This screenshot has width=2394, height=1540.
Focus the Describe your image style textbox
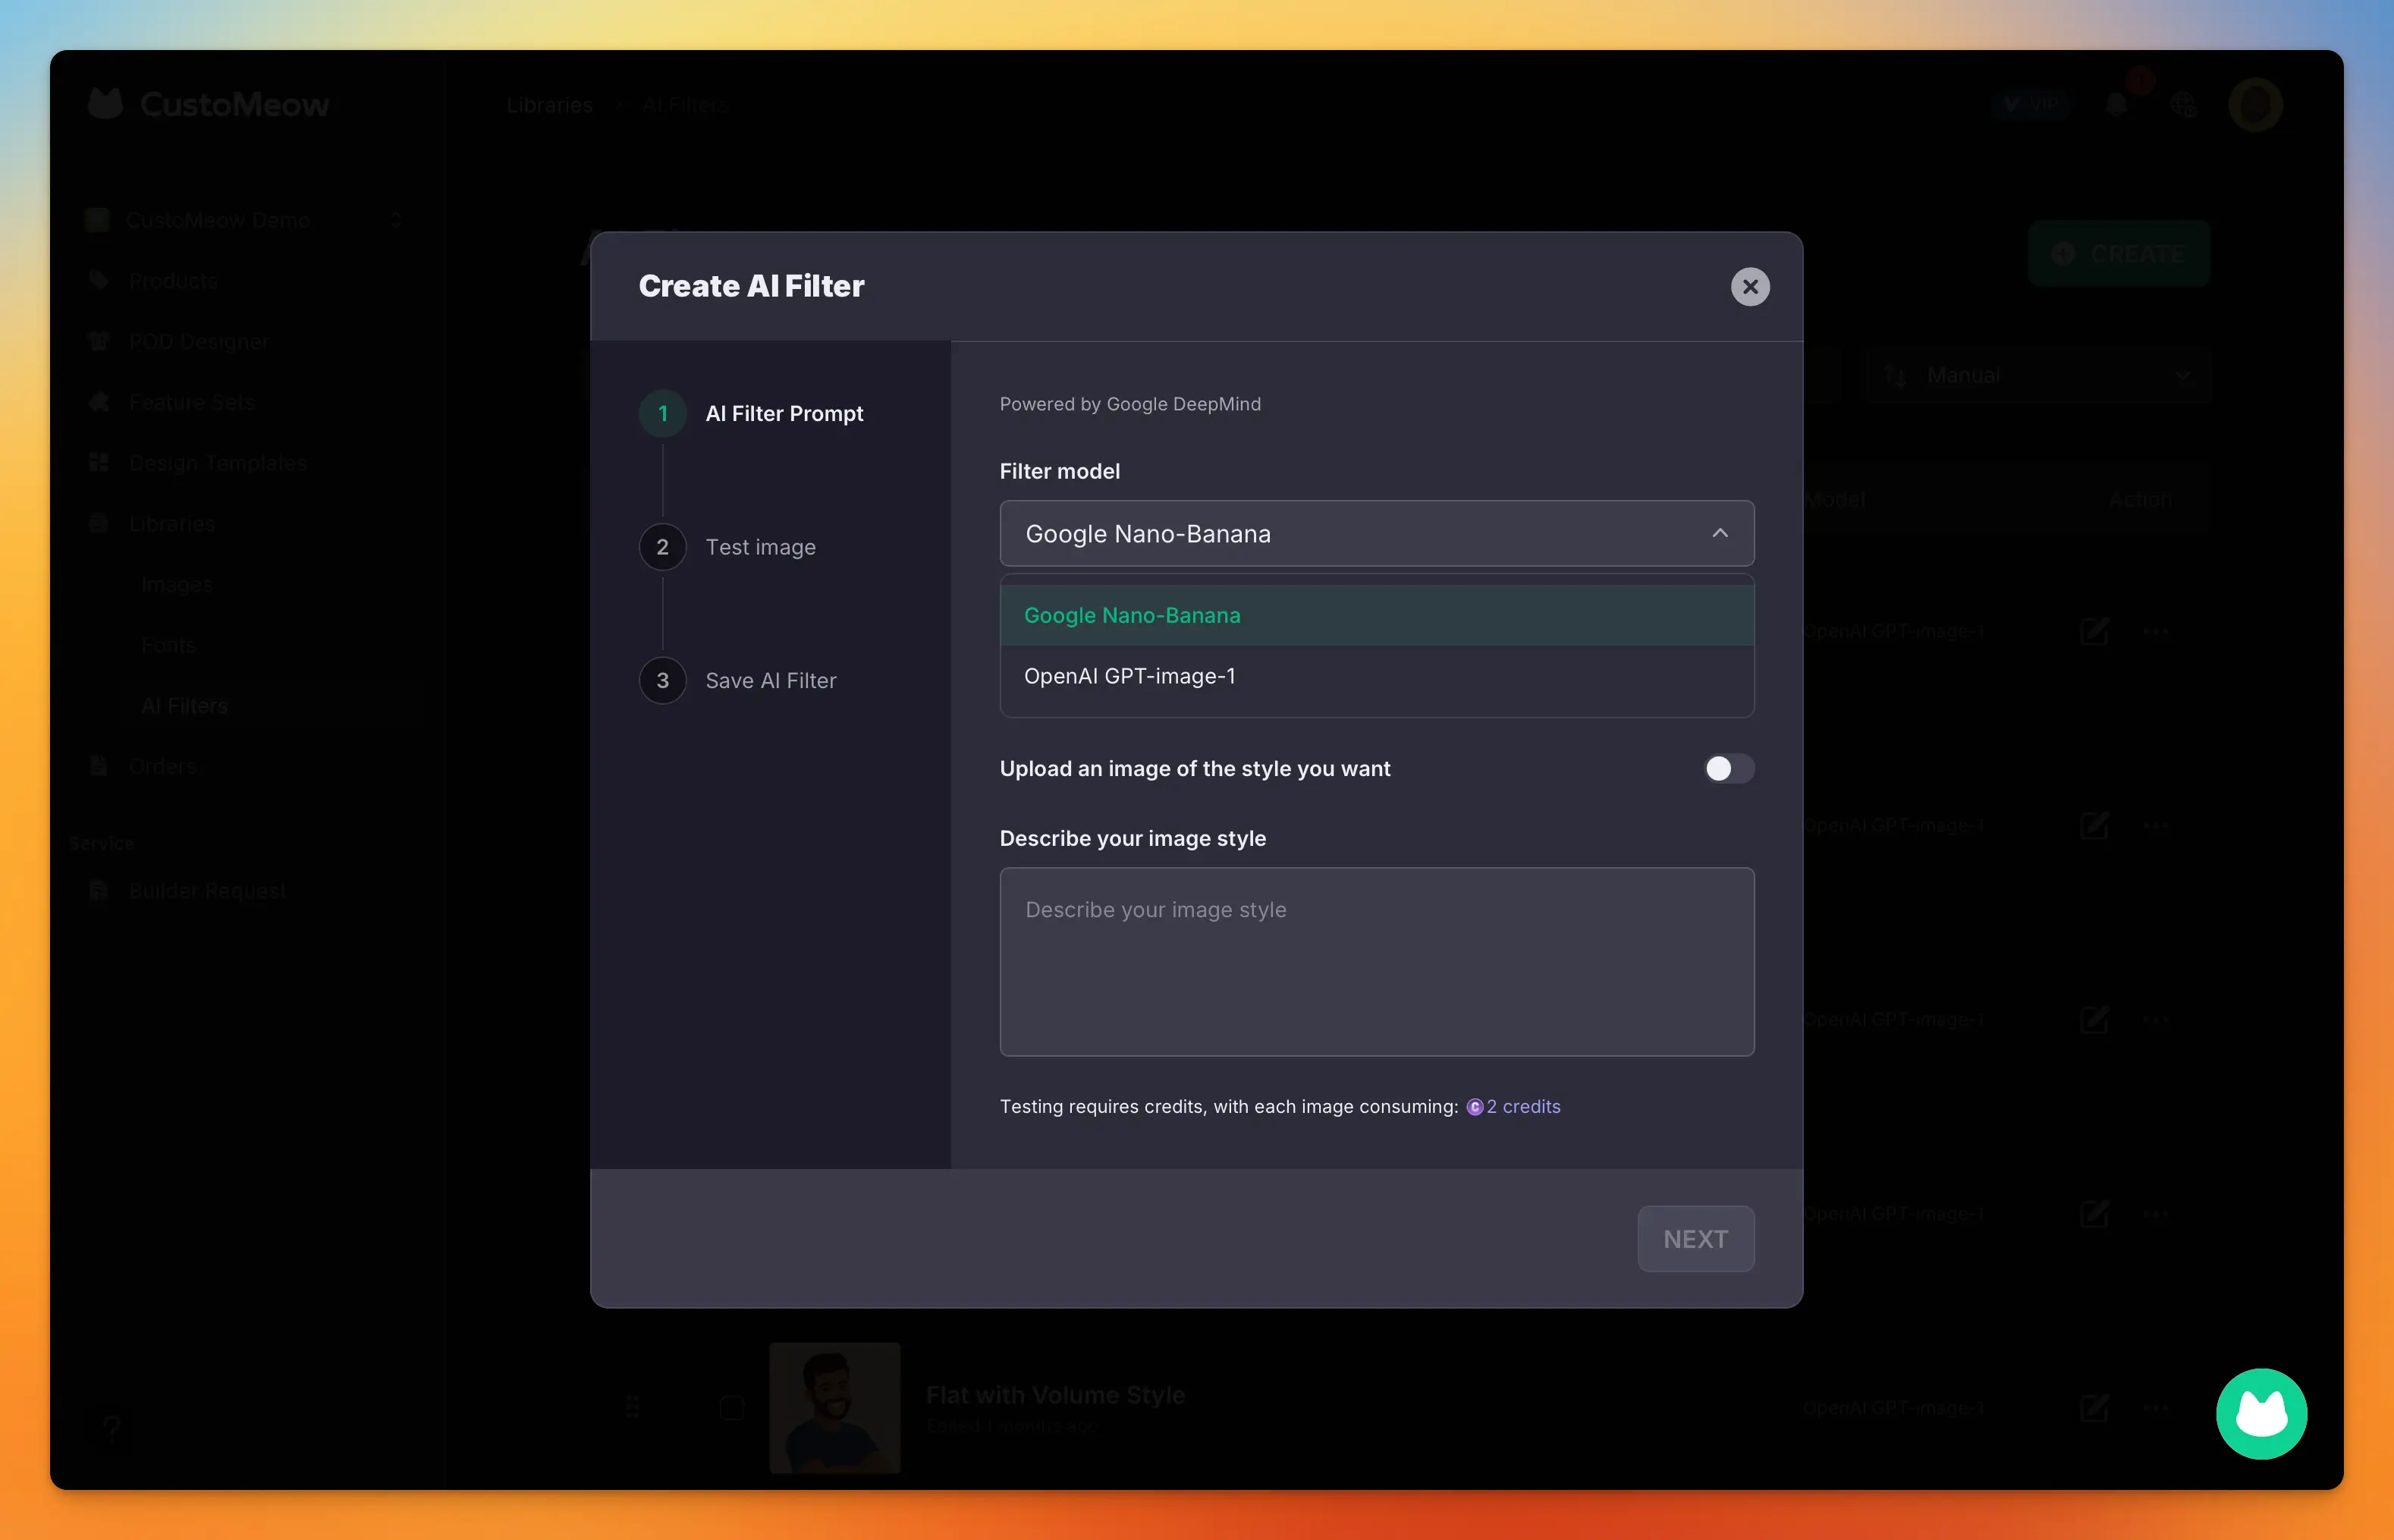click(x=1376, y=961)
